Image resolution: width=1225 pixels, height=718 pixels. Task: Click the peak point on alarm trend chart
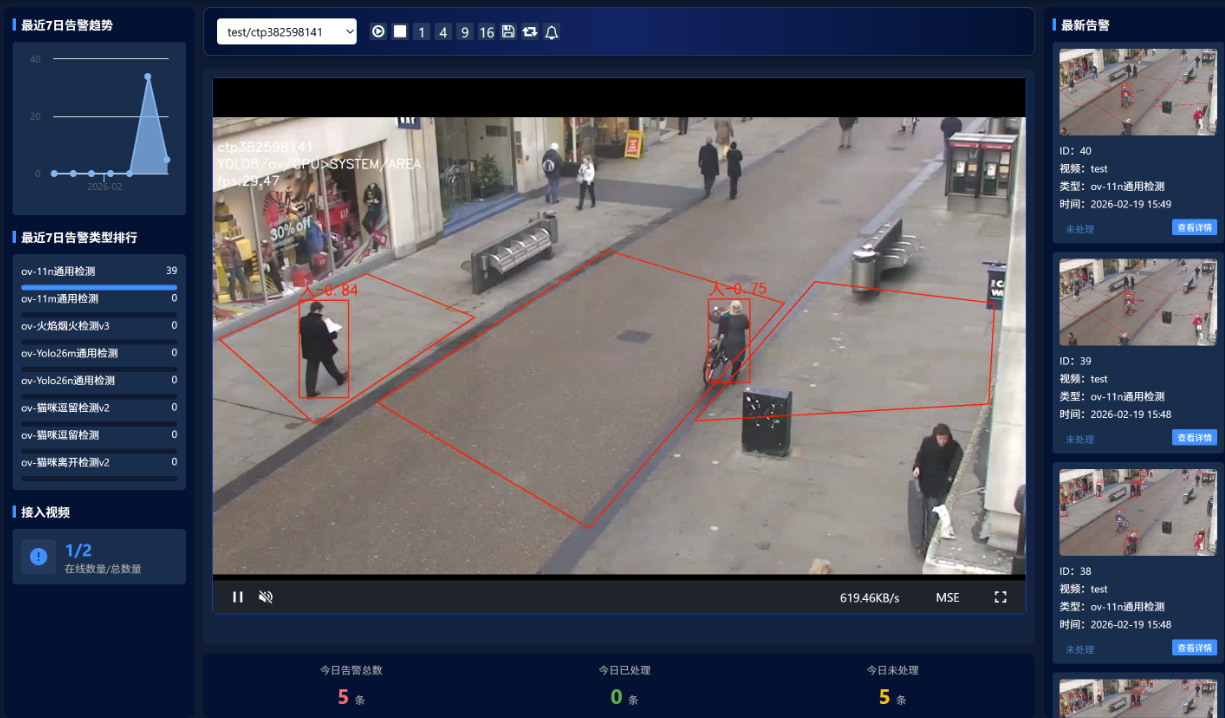pos(147,76)
